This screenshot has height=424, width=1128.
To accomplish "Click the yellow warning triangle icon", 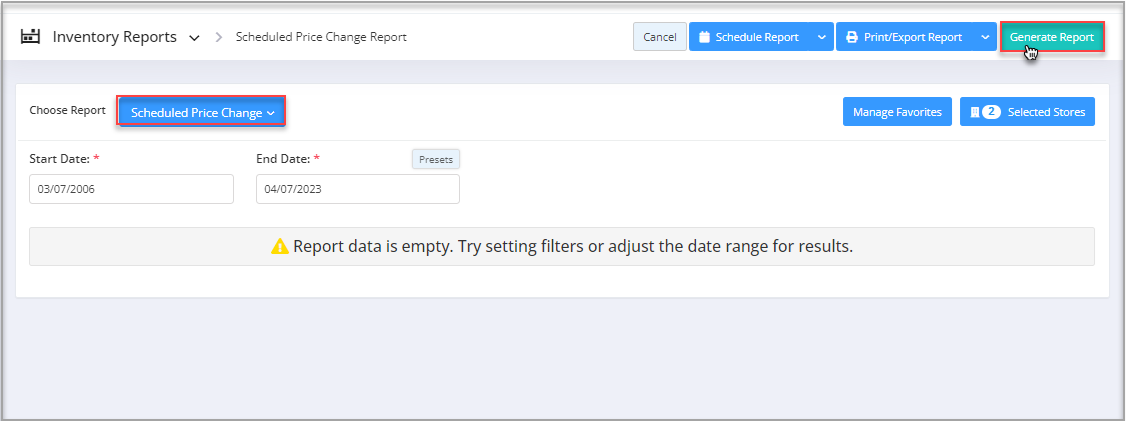I will coord(280,246).
